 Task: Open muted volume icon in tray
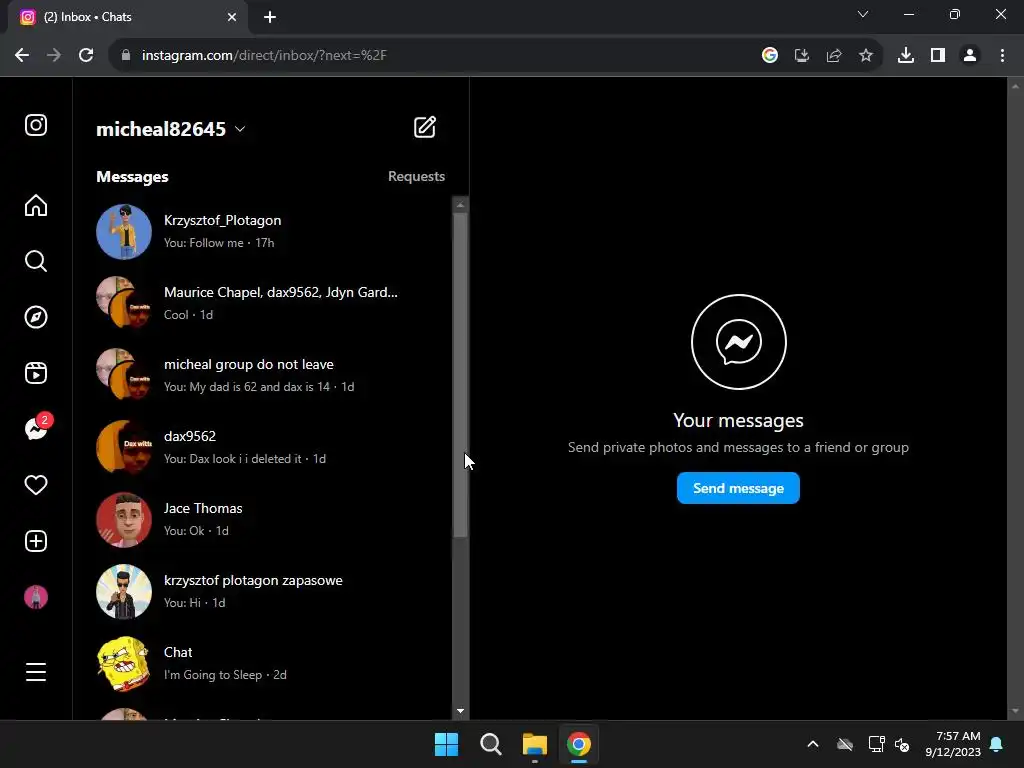pyautogui.click(x=903, y=744)
